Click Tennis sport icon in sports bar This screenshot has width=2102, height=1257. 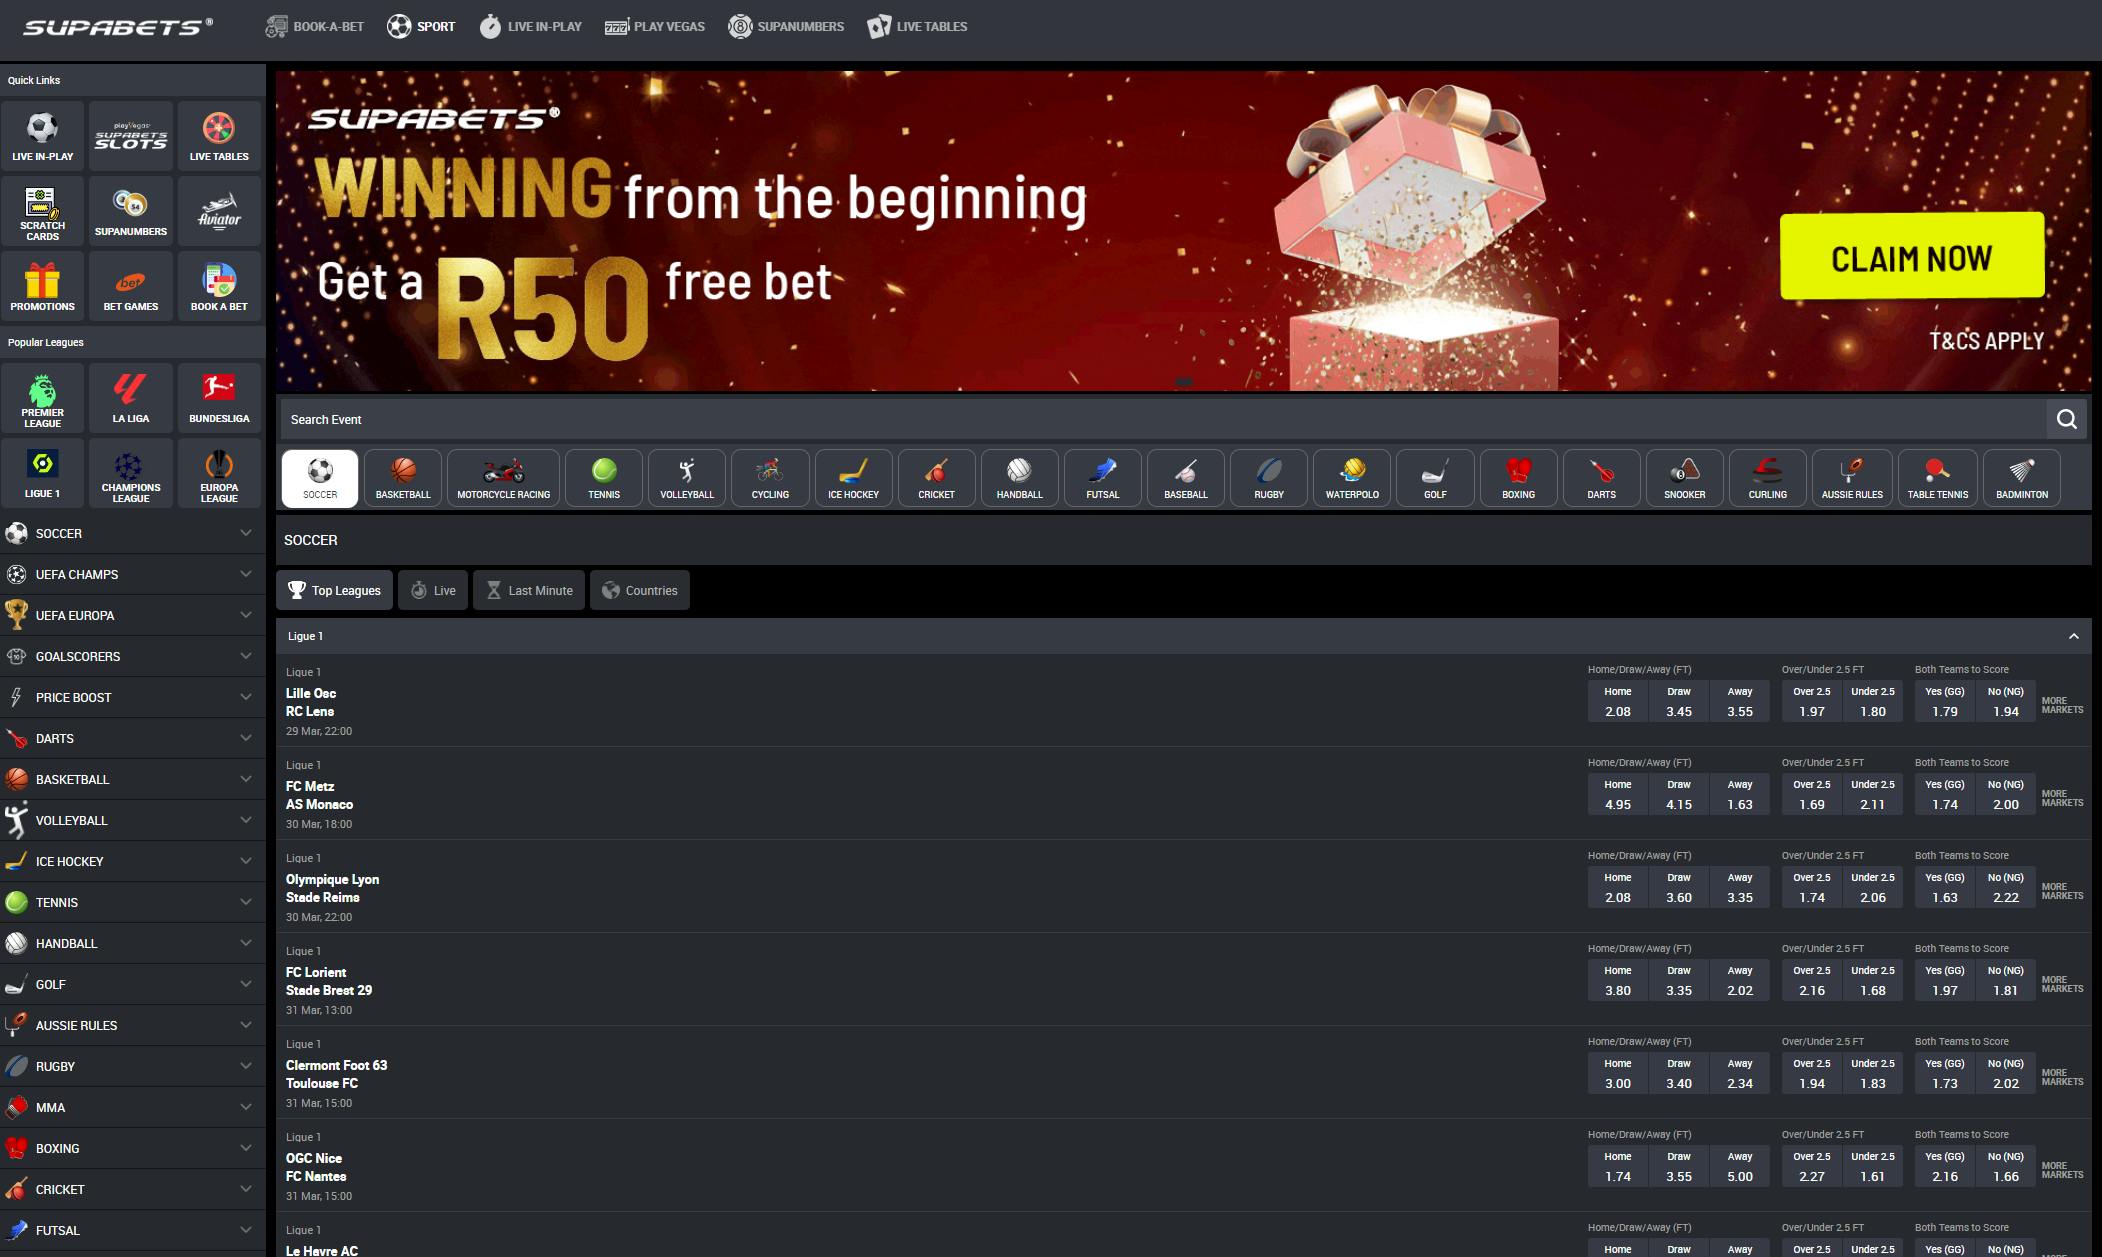(604, 476)
